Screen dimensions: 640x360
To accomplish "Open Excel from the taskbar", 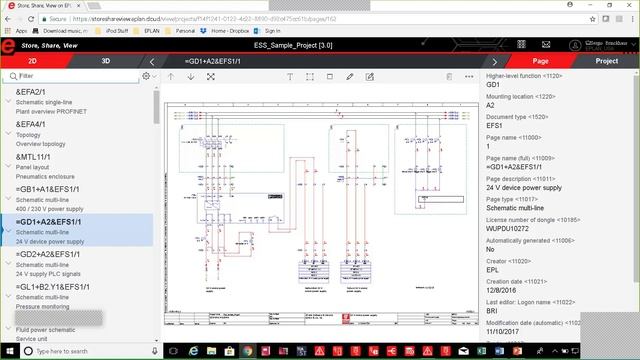I will (481, 351).
